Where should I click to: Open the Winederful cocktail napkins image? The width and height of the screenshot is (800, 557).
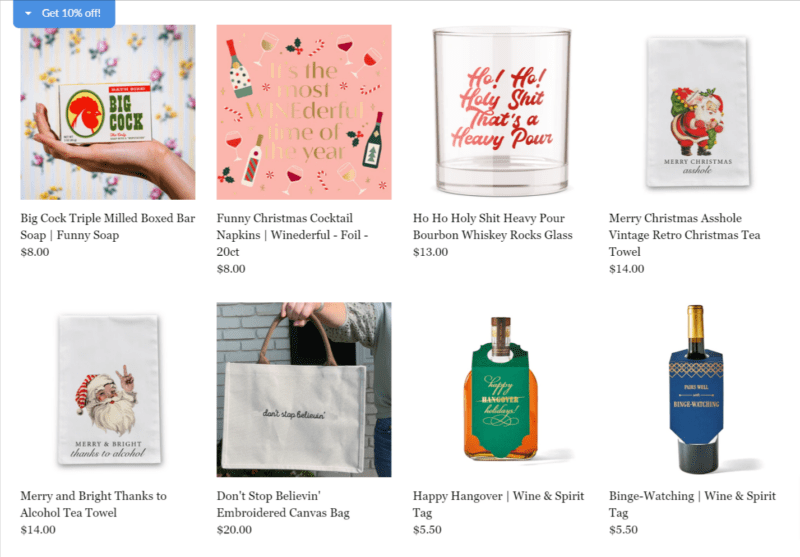(304, 112)
